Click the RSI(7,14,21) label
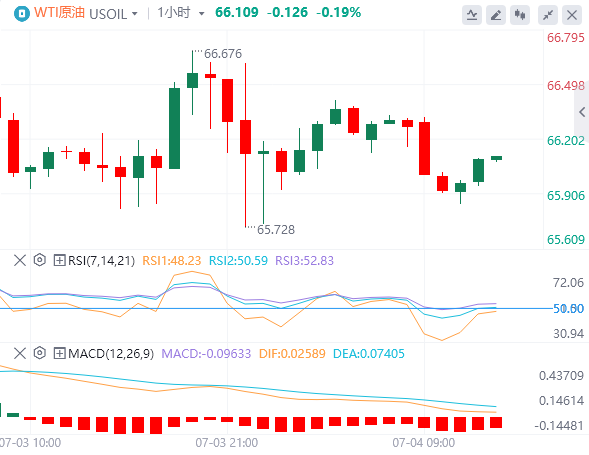 click(101, 260)
